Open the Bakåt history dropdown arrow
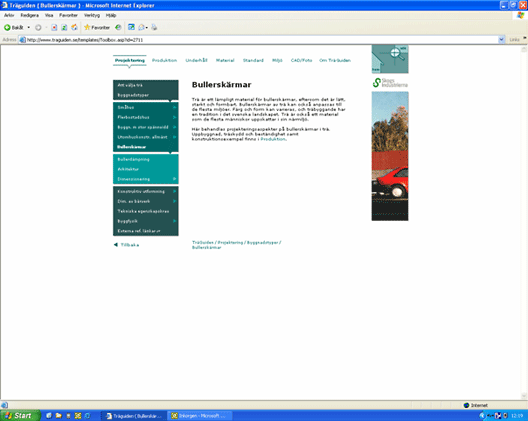This screenshot has height=421, width=528. pos(29,28)
